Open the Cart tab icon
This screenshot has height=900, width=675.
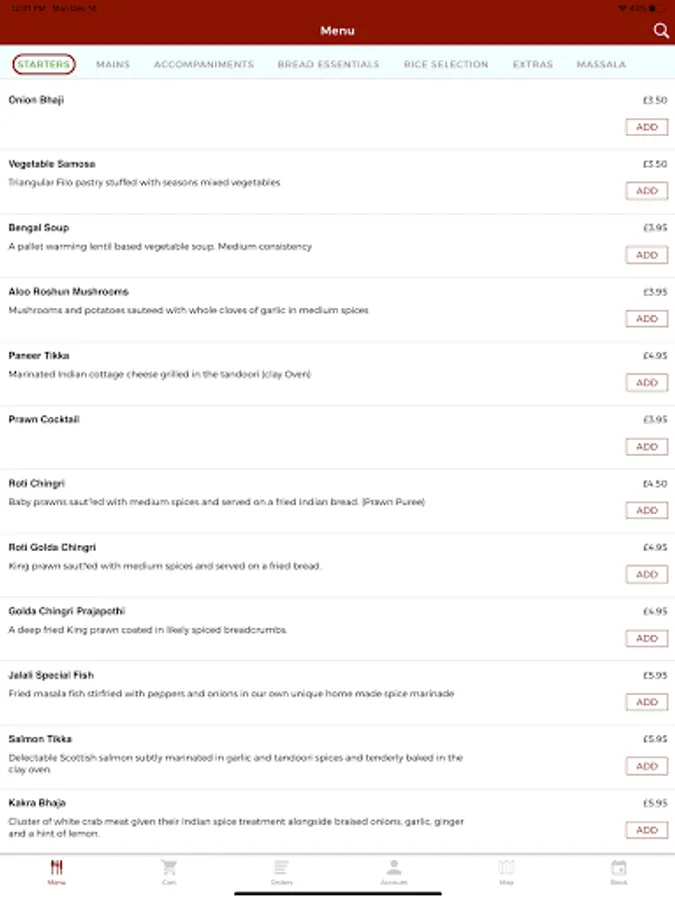(x=169, y=868)
